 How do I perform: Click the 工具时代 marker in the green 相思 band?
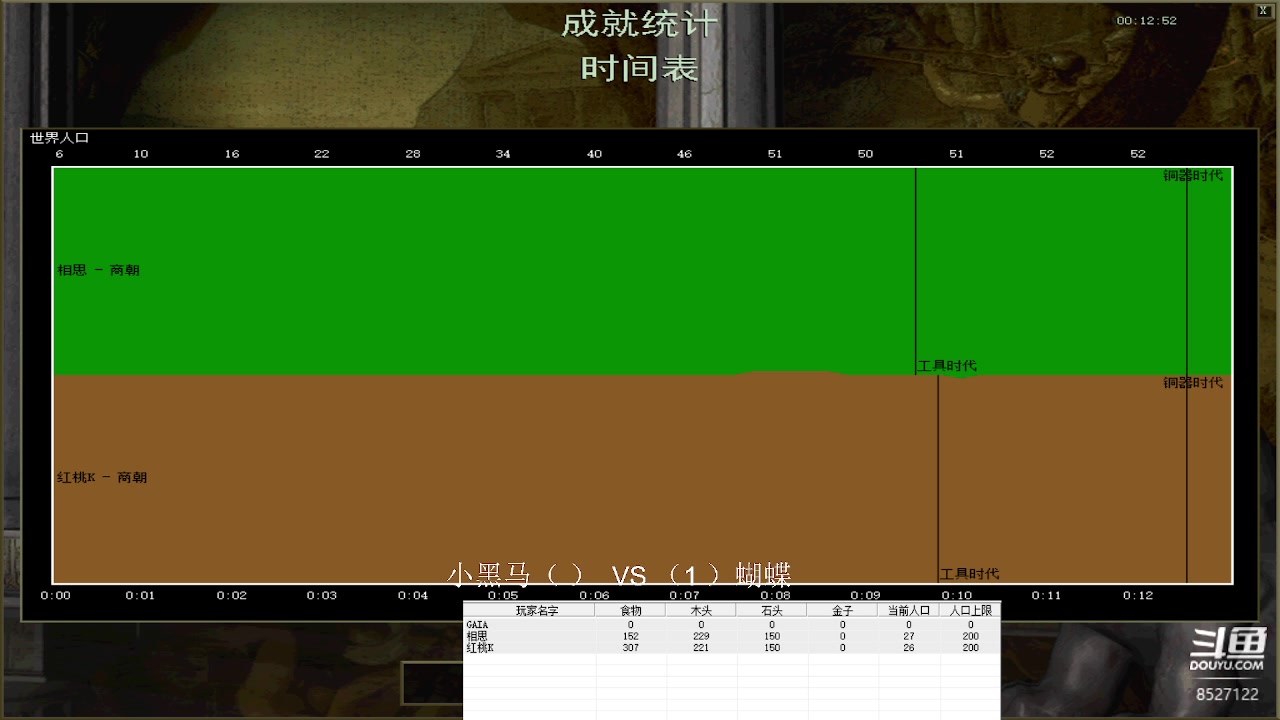pyautogui.click(x=947, y=366)
